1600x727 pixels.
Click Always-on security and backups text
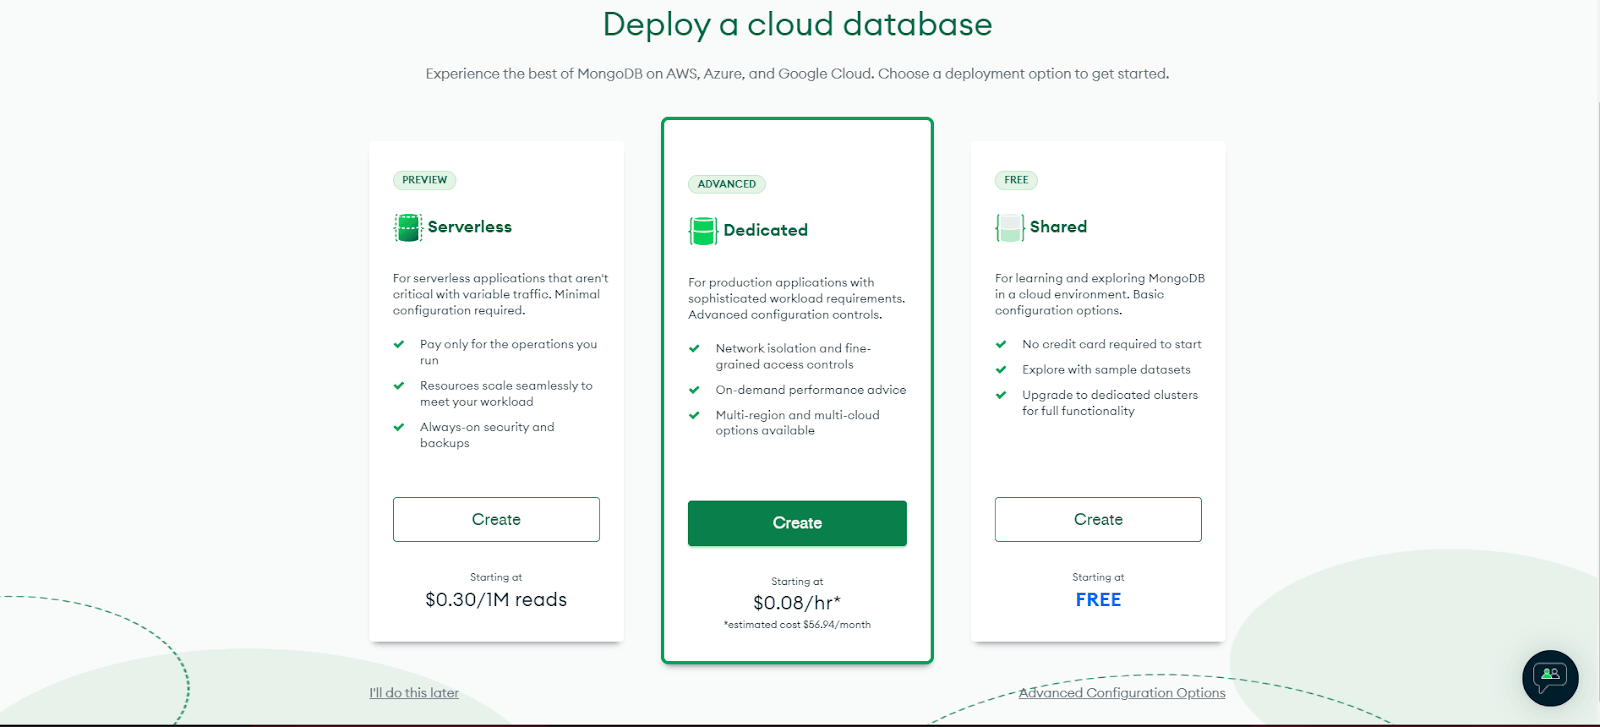487,435
